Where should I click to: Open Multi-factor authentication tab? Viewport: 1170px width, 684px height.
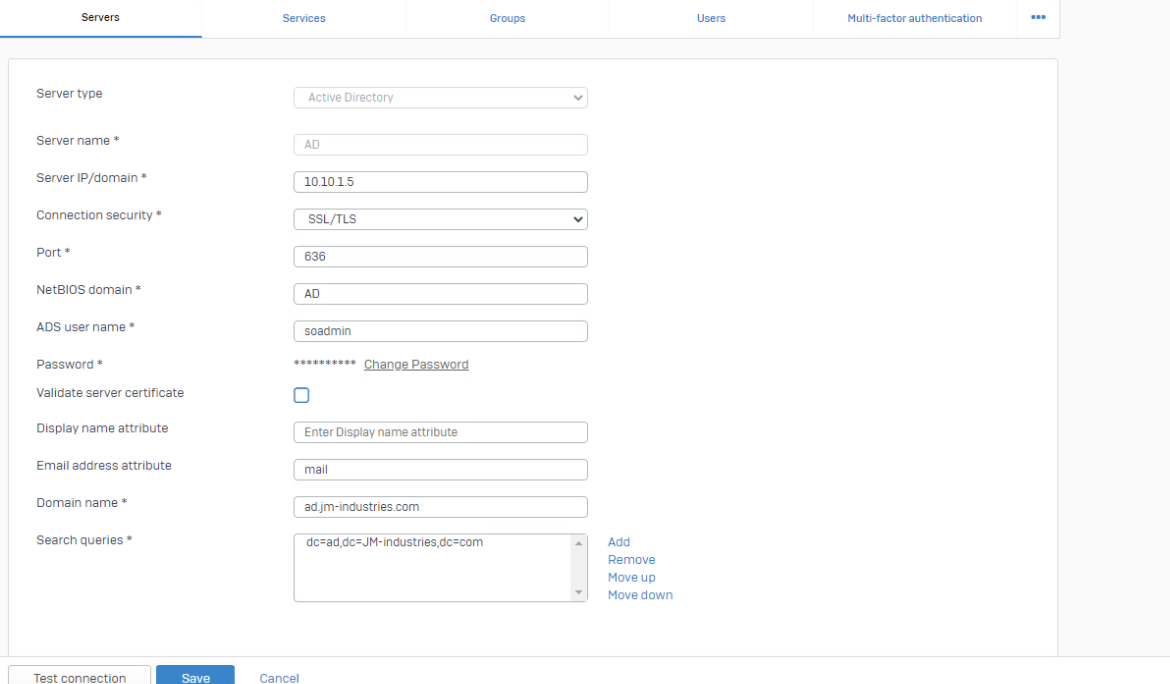(915, 18)
